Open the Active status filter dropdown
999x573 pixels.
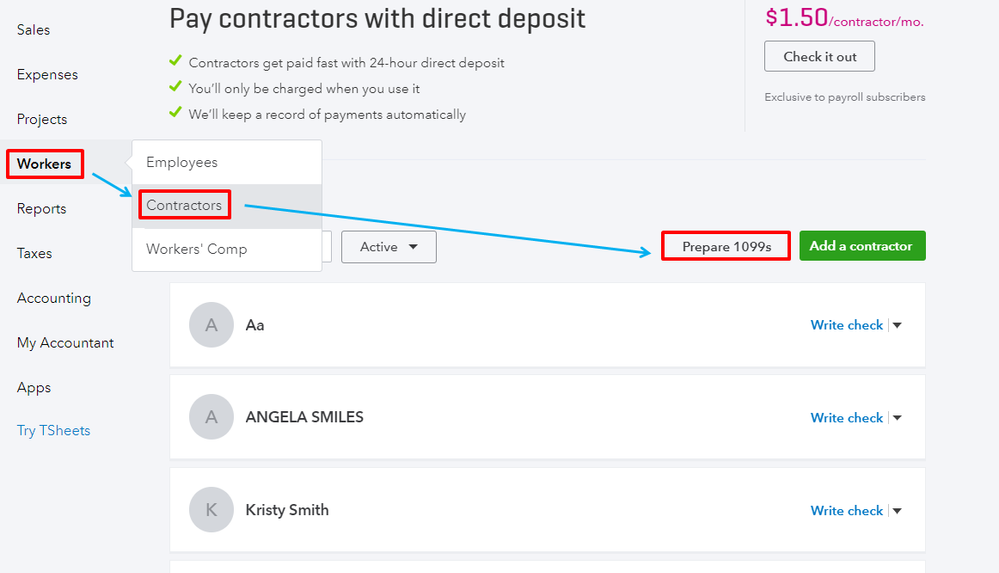388,247
